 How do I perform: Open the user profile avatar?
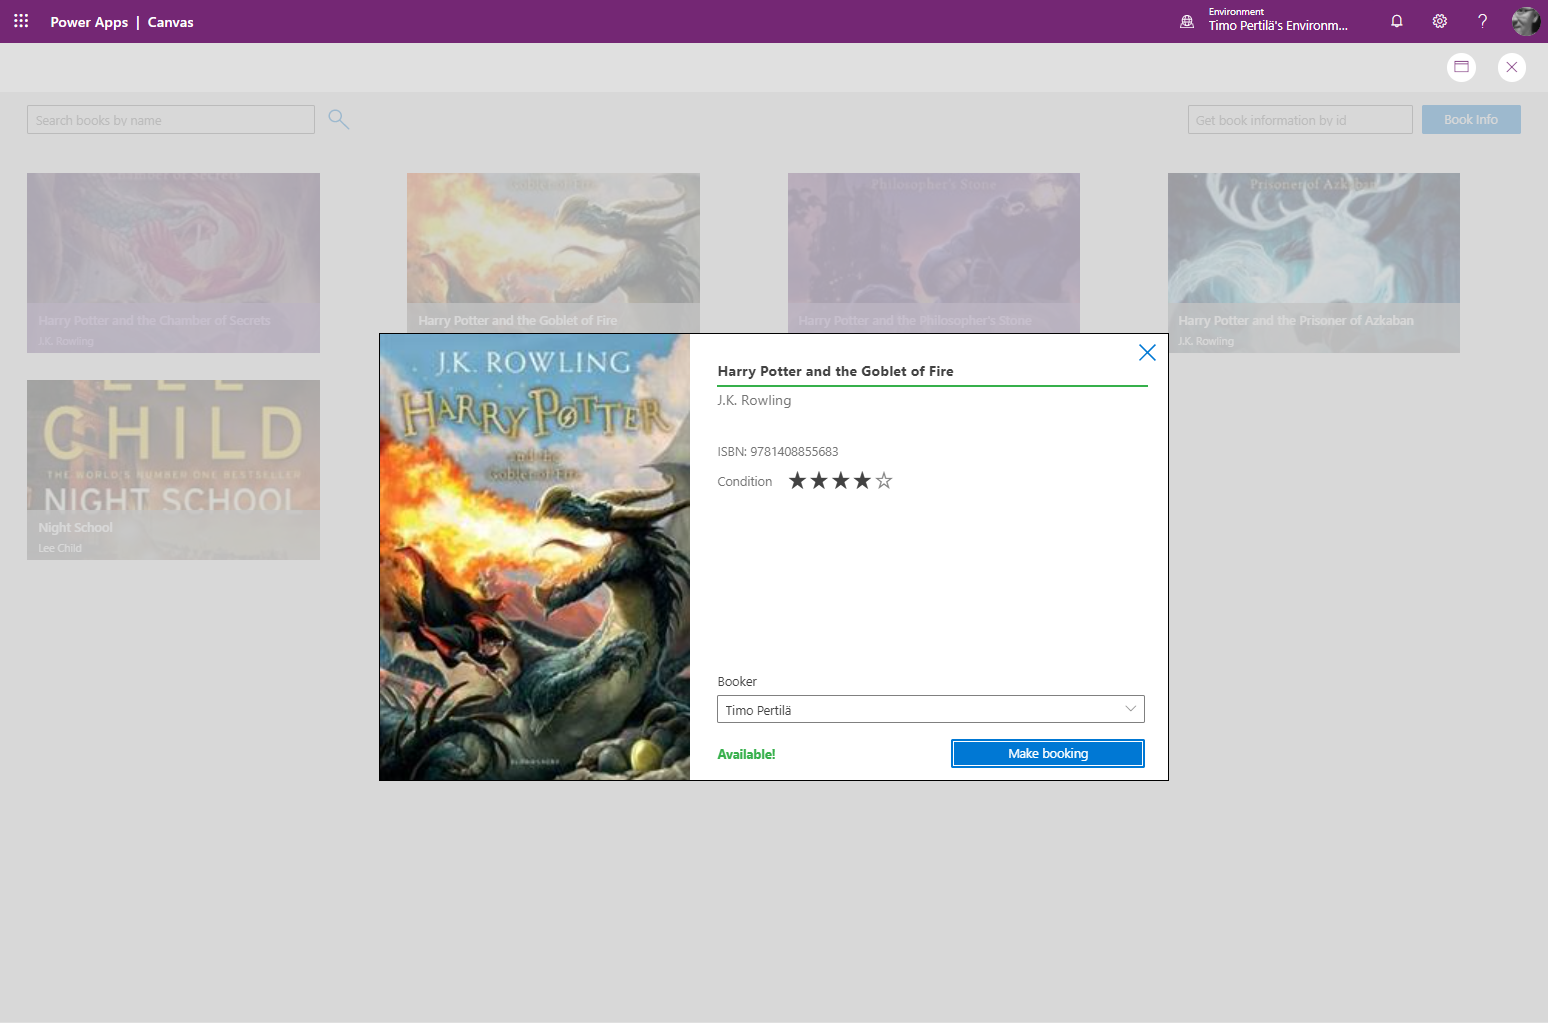tap(1525, 21)
